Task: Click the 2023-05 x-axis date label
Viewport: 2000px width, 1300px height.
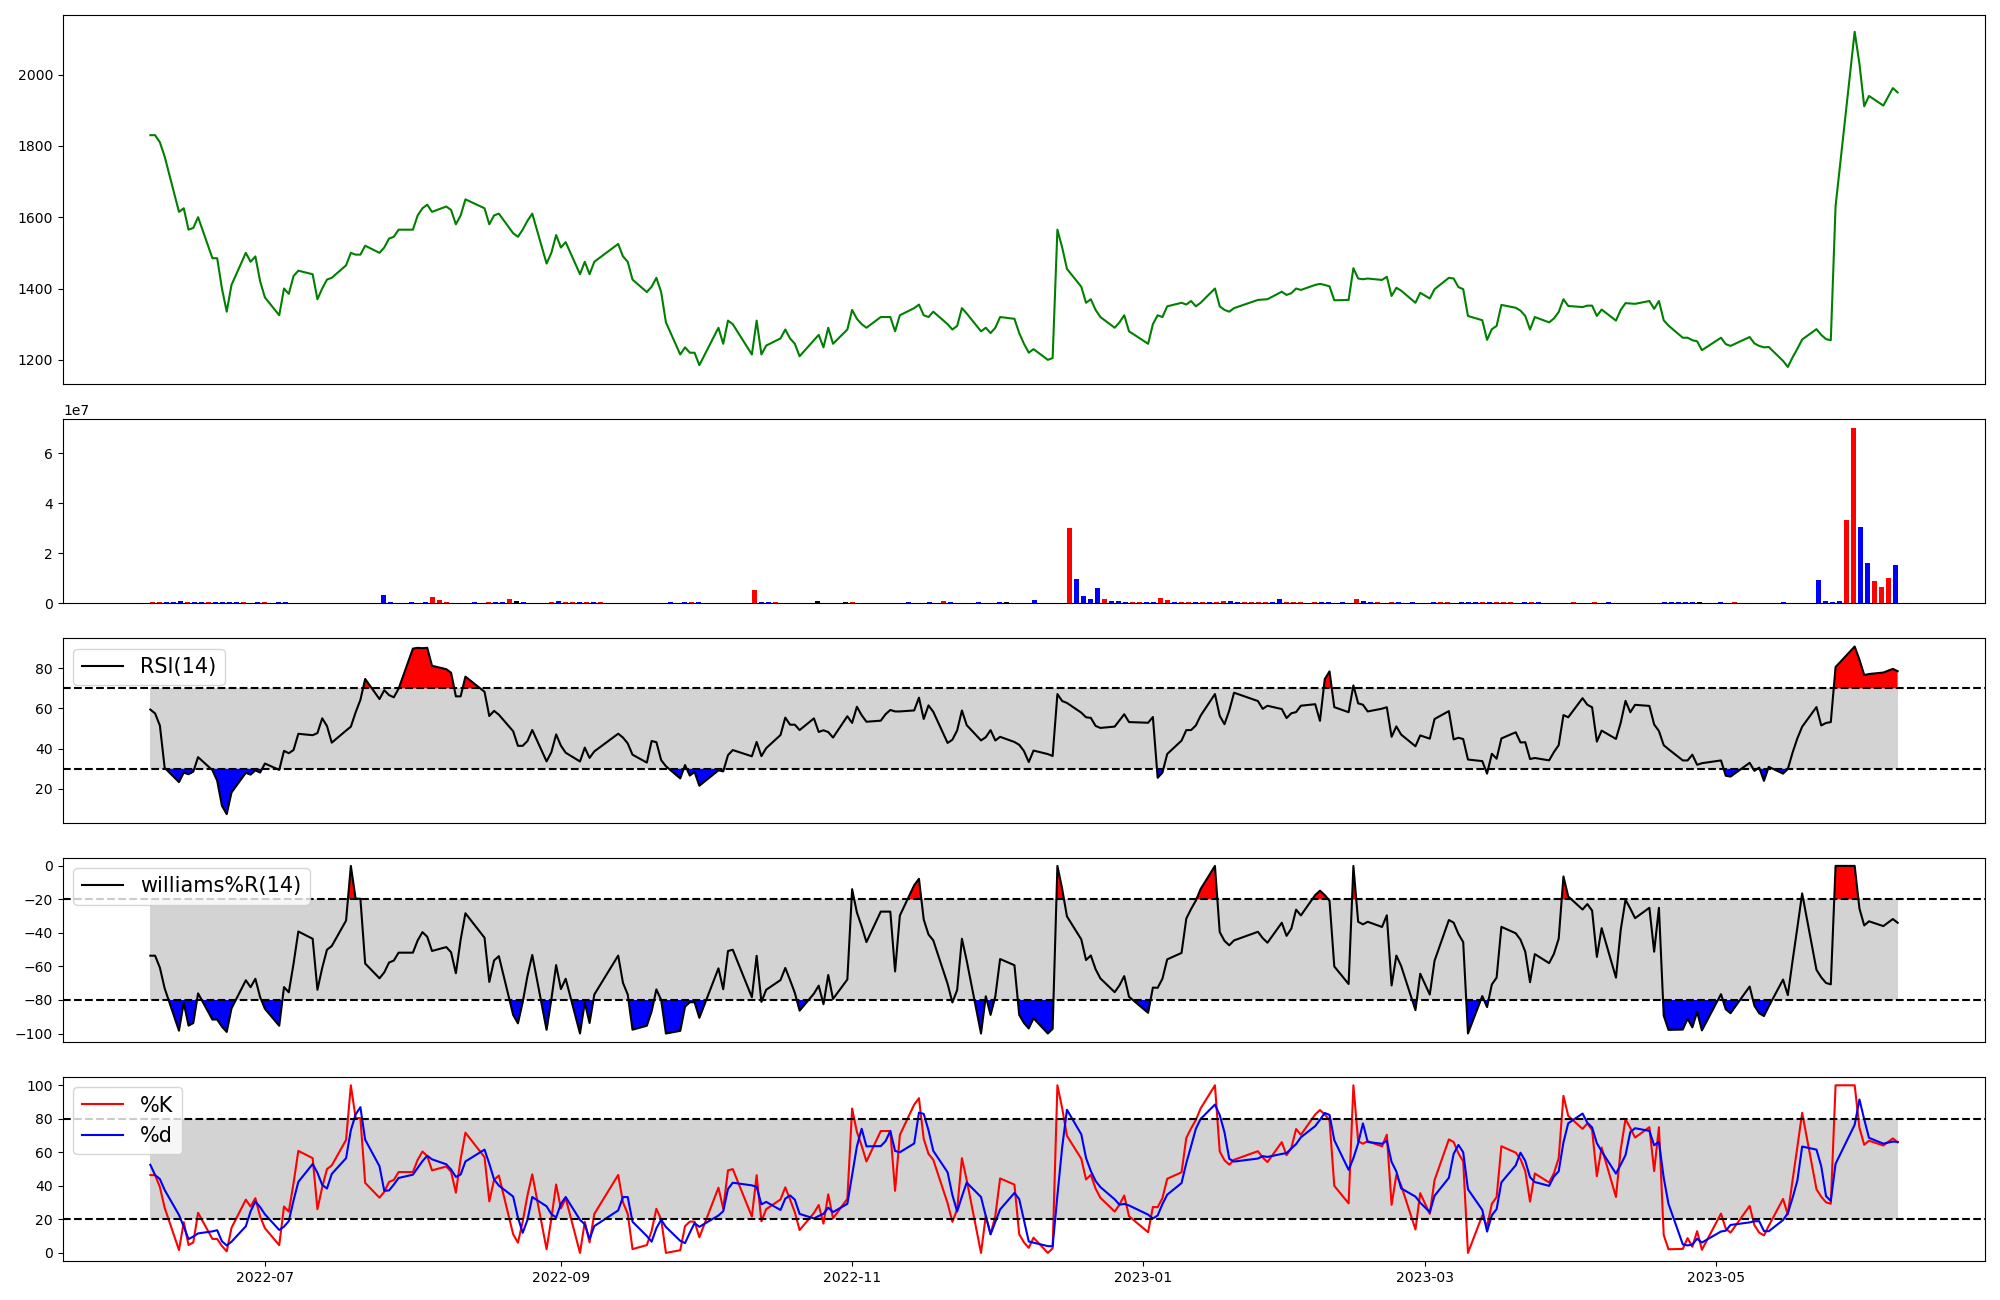Action: tap(1716, 1277)
